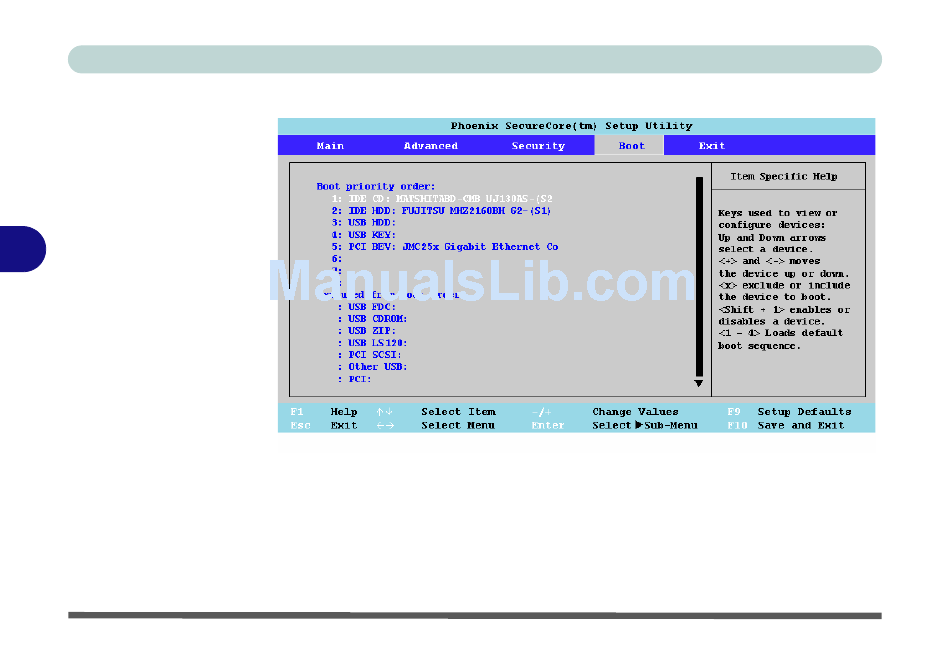
Task: Select boot entry 2: IDE HDD FUJITSU
Action: 441,211
